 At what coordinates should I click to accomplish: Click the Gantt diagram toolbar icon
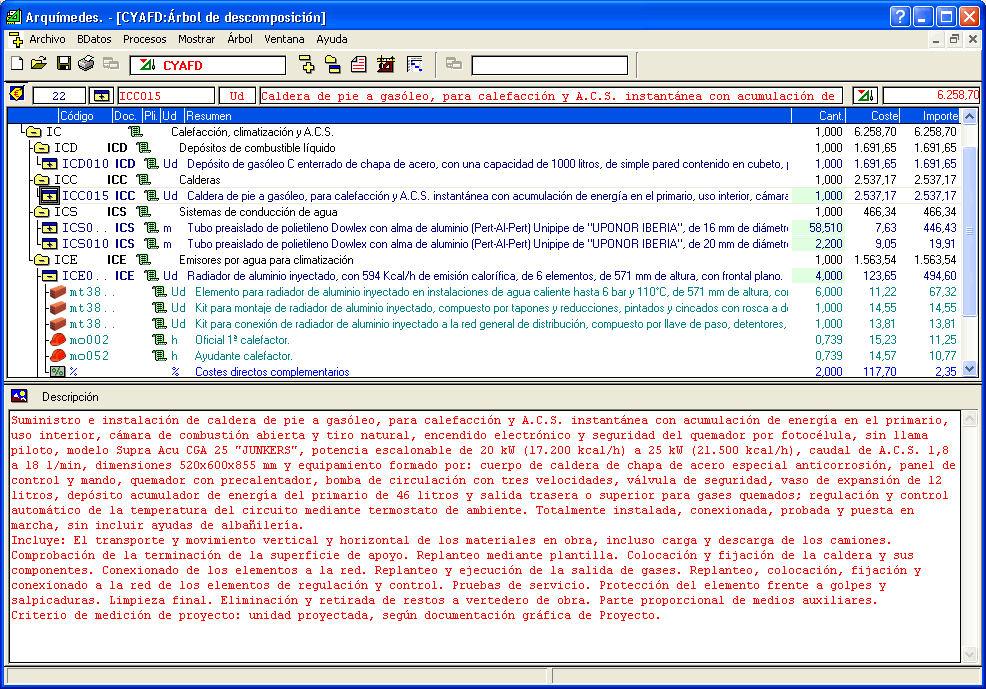click(414, 64)
